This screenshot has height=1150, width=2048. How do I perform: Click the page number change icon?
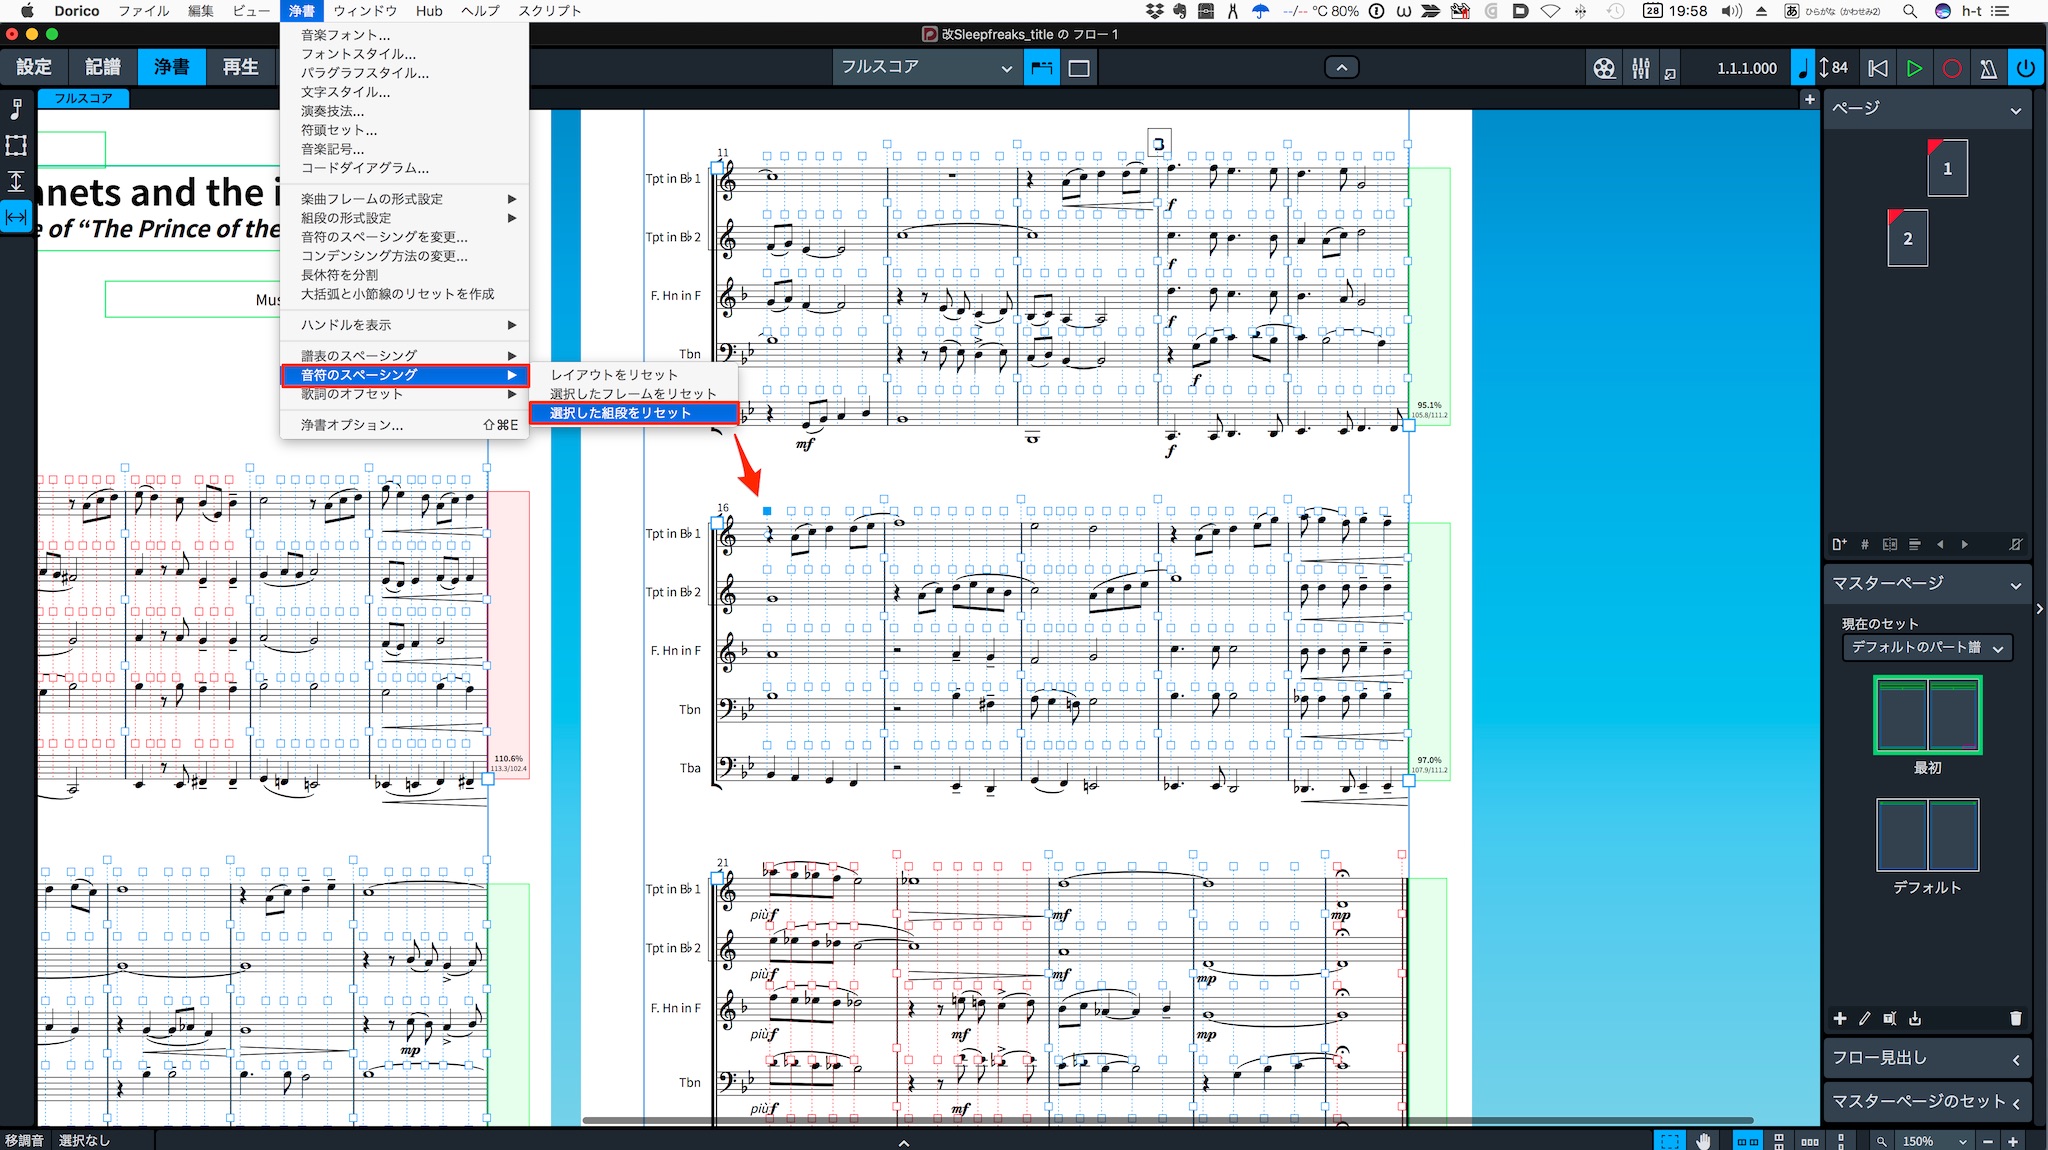[x=1864, y=544]
